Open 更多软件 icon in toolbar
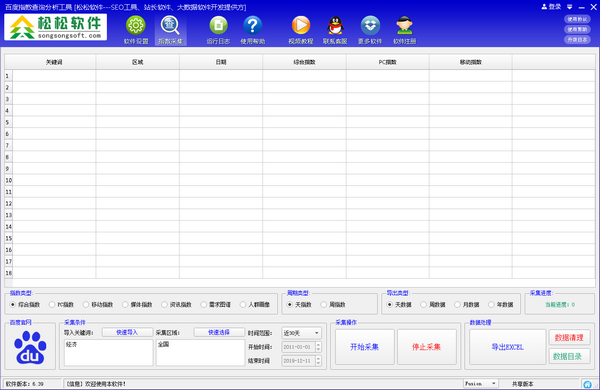The image size is (600, 390). coord(370,26)
